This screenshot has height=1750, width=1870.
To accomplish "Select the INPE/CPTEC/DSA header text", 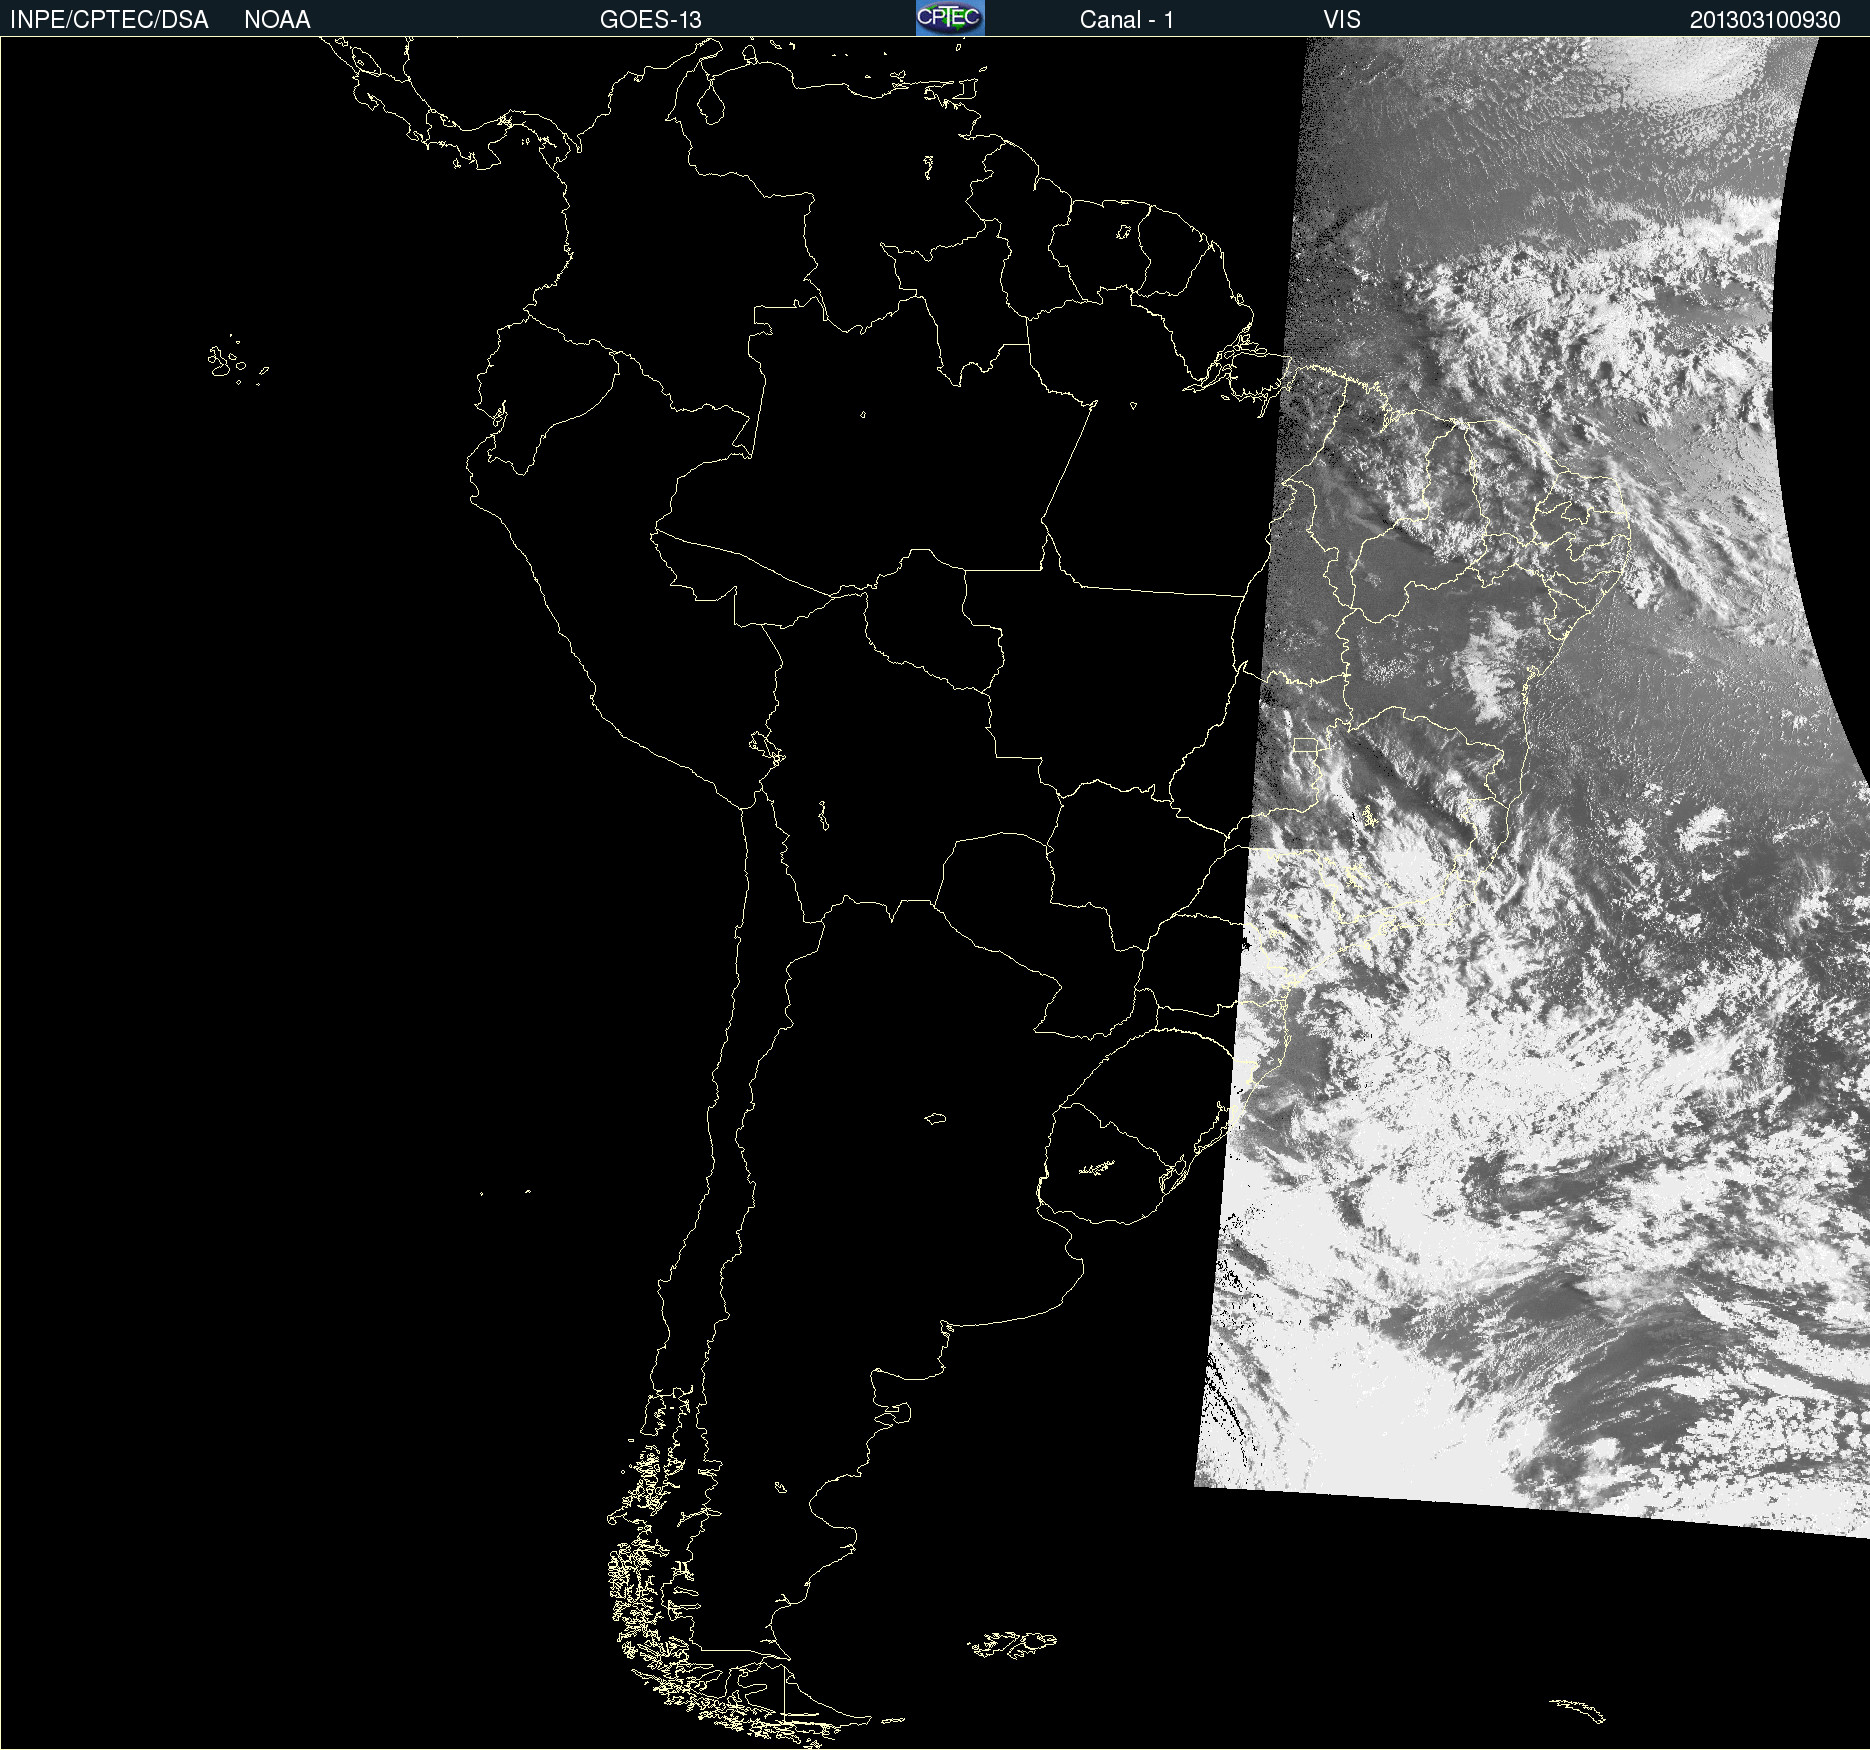I will (x=109, y=20).
